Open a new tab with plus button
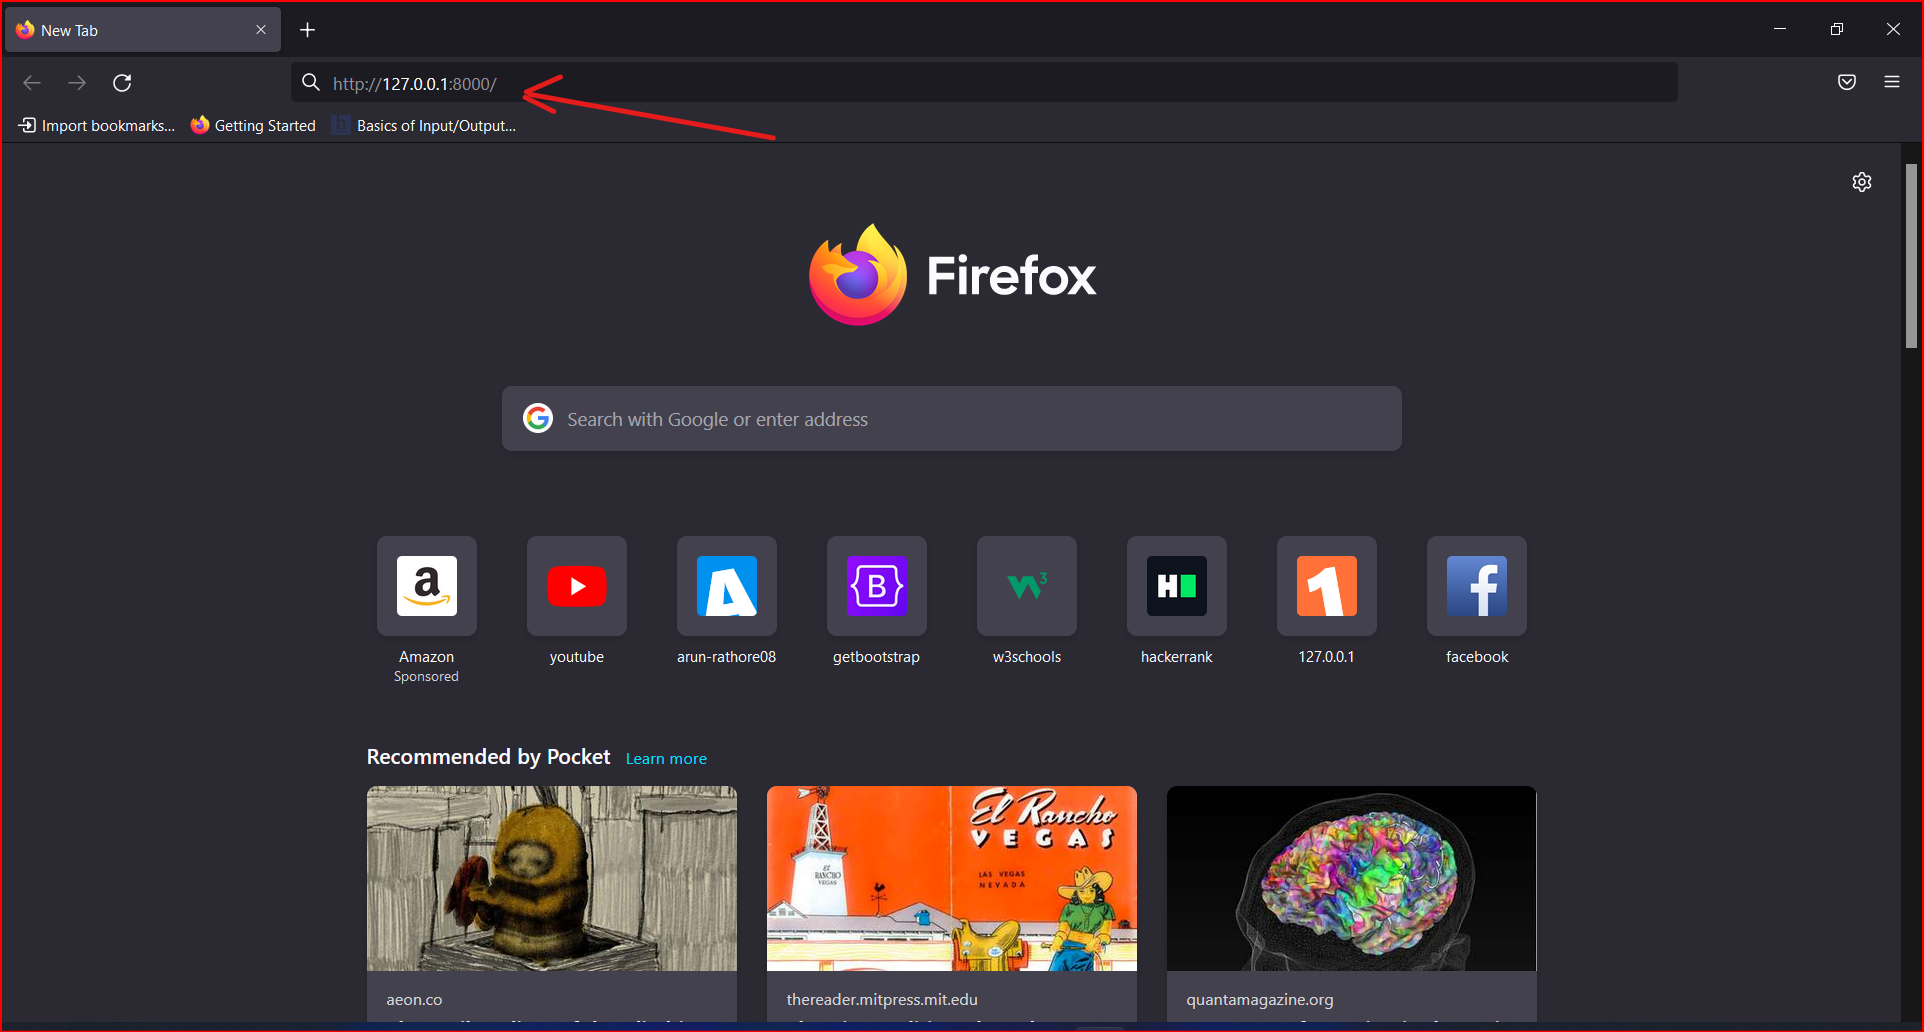The width and height of the screenshot is (1924, 1032). tap(308, 30)
